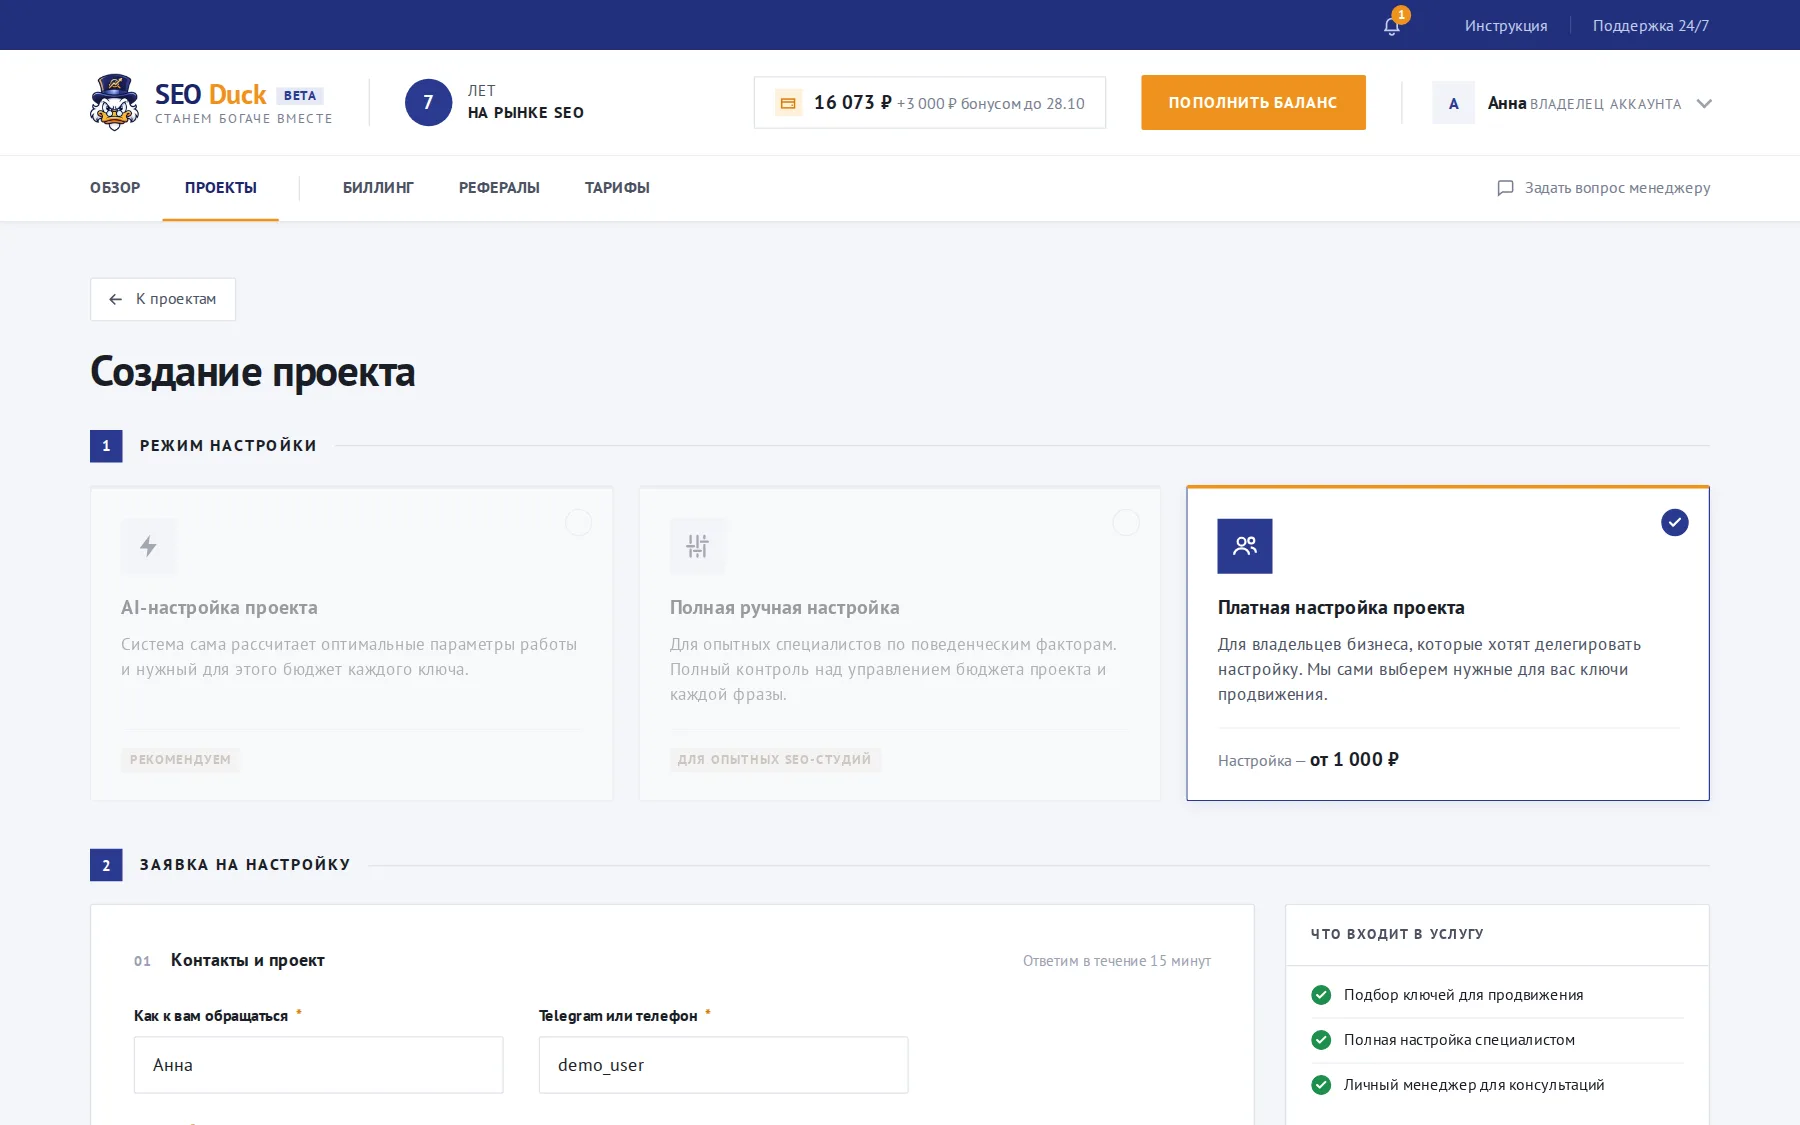
Task: Switch to the Проекты tab
Action: [x=221, y=188]
